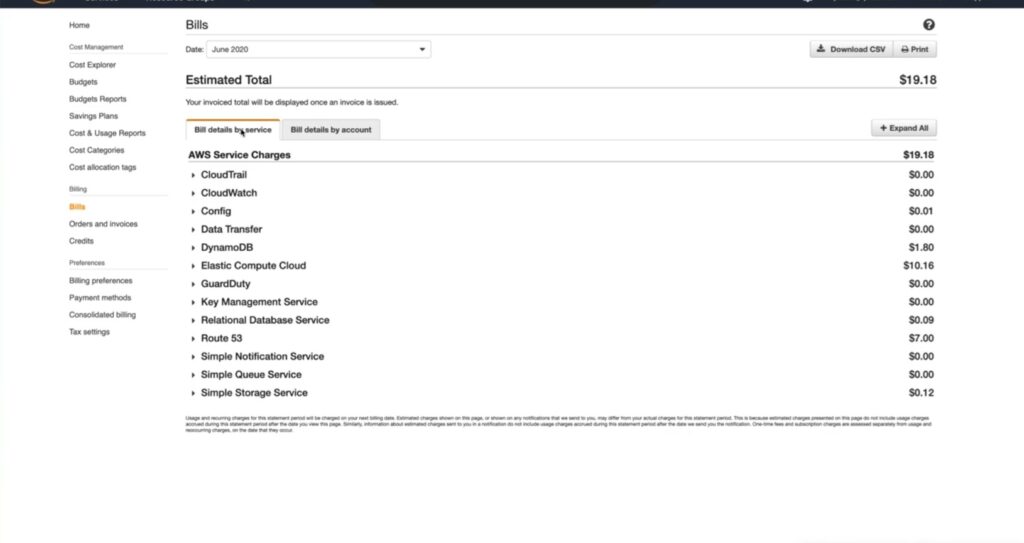The image size is (1024, 543).
Task: Click the Estimated Total heading
Action: [229, 80]
